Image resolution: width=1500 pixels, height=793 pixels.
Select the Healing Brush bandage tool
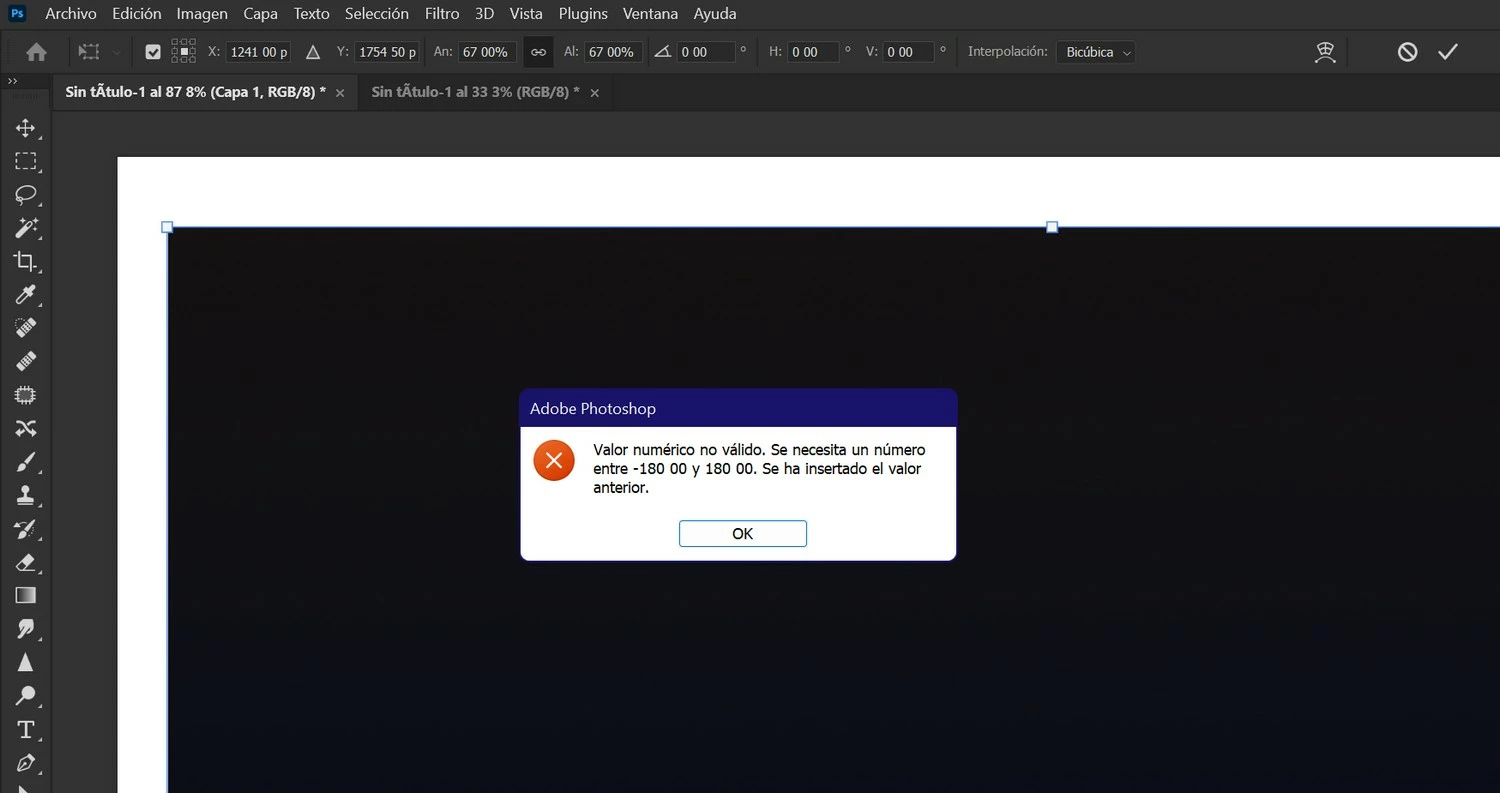click(x=26, y=361)
